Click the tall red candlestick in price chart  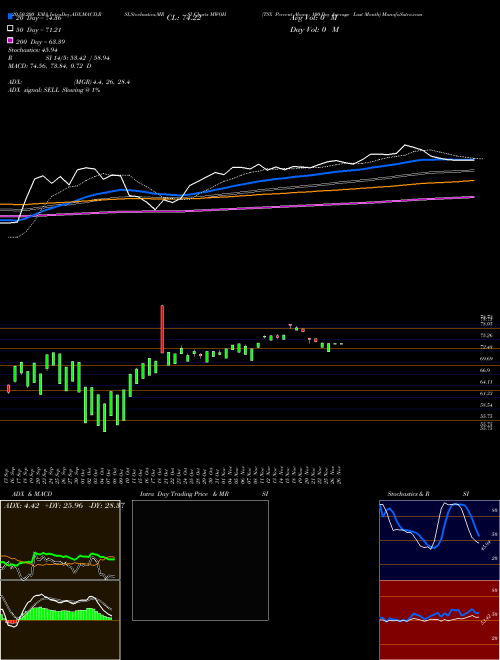coord(162,329)
